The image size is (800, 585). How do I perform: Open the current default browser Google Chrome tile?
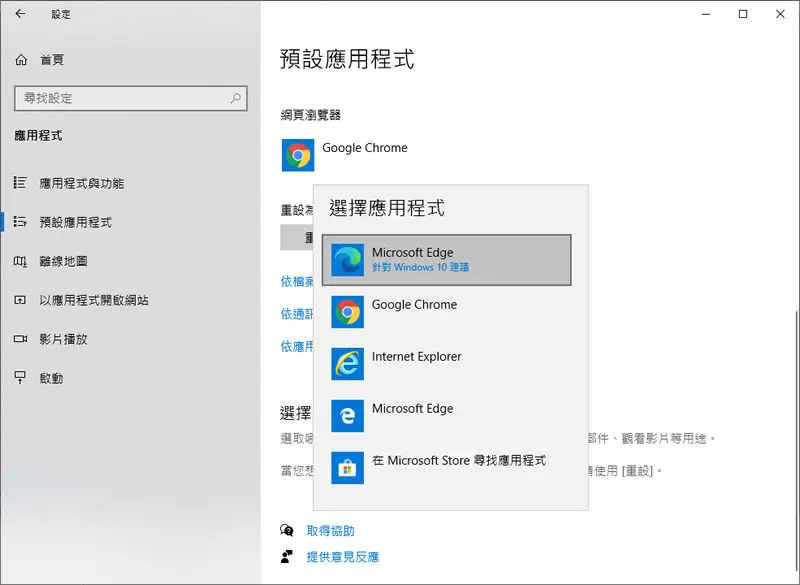(x=345, y=155)
